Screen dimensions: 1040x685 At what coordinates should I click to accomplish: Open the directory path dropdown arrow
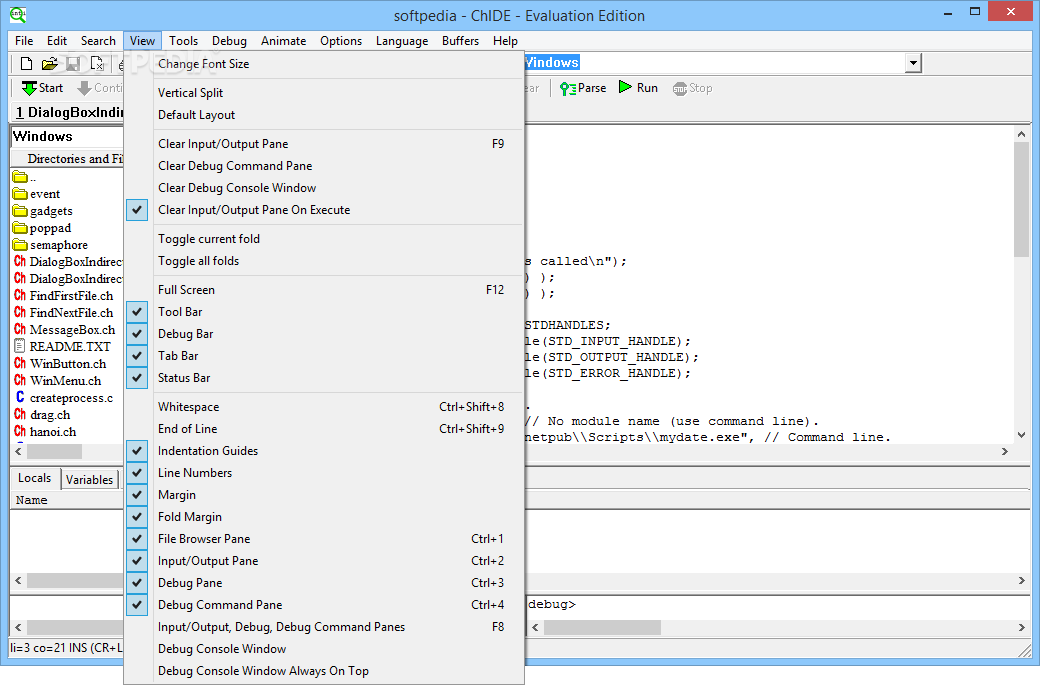pyautogui.click(x=913, y=63)
